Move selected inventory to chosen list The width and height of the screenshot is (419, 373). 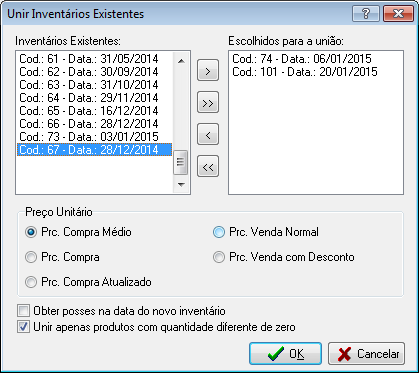coord(208,71)
